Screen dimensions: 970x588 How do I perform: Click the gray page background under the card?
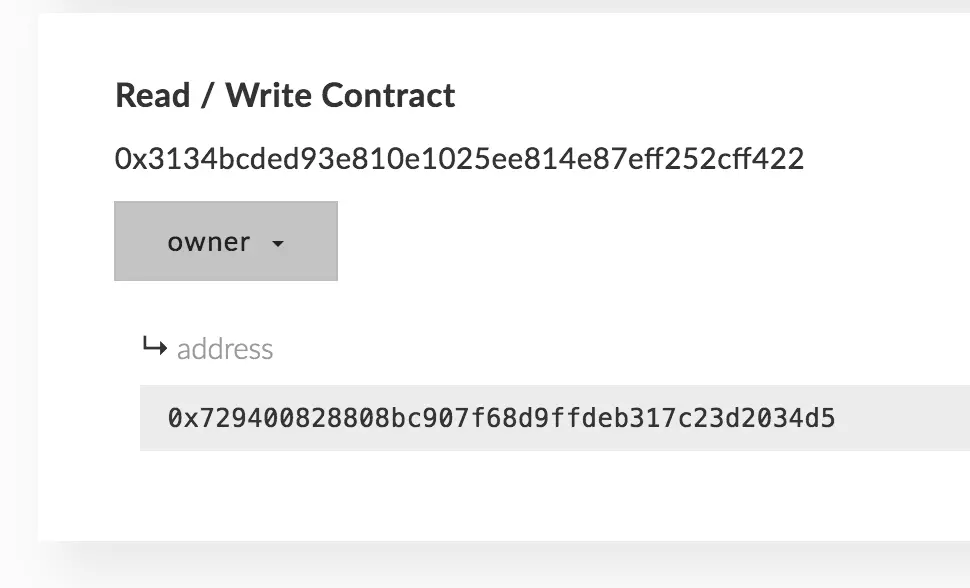click(495, 566)
